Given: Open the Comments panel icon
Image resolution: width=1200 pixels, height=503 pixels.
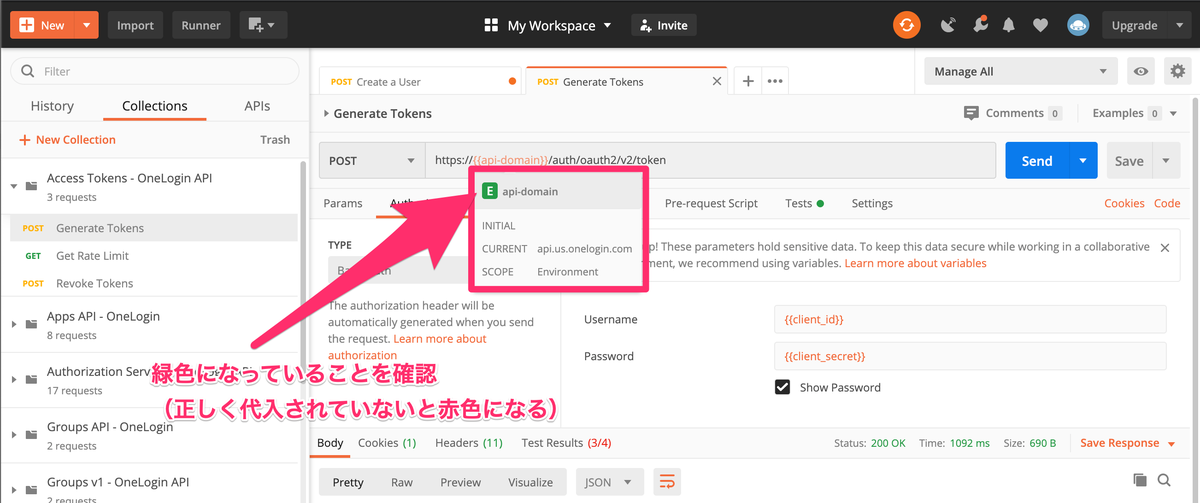Looking at the screenshot, I should coord(971,113).
